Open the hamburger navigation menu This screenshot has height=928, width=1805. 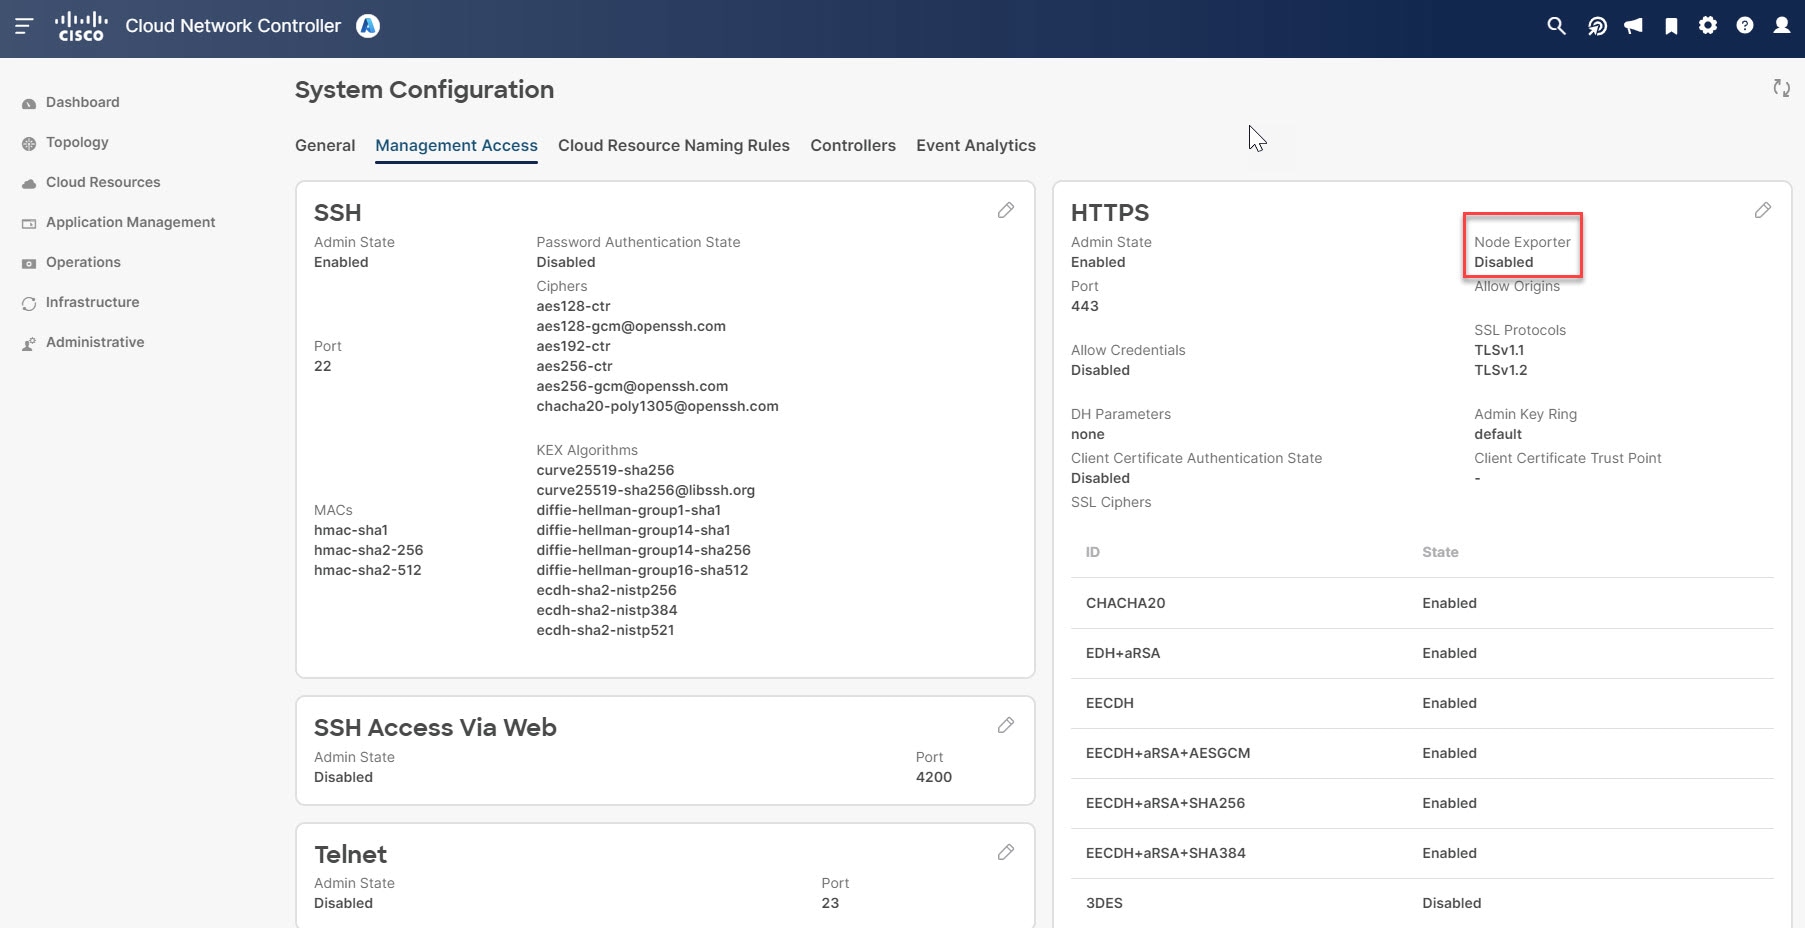[x=23, y=27]
